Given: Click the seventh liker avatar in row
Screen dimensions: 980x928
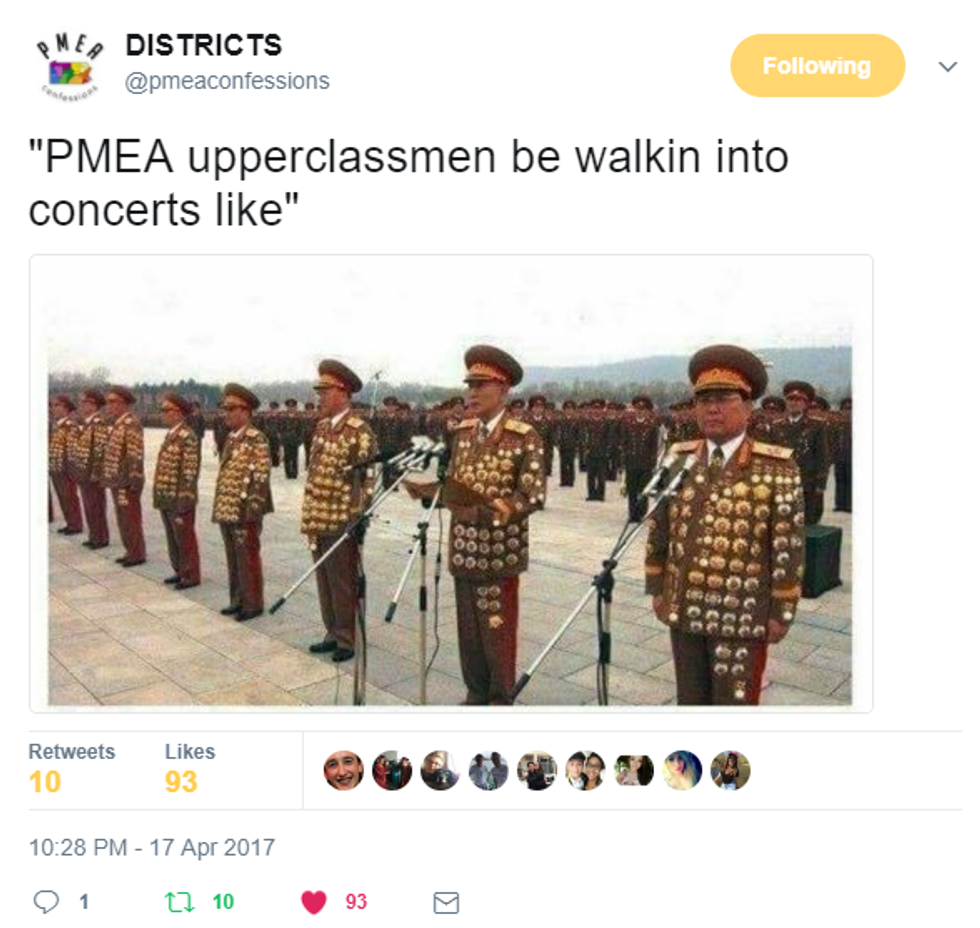Looking at the screenshot, I should click(x=634, y=770).
